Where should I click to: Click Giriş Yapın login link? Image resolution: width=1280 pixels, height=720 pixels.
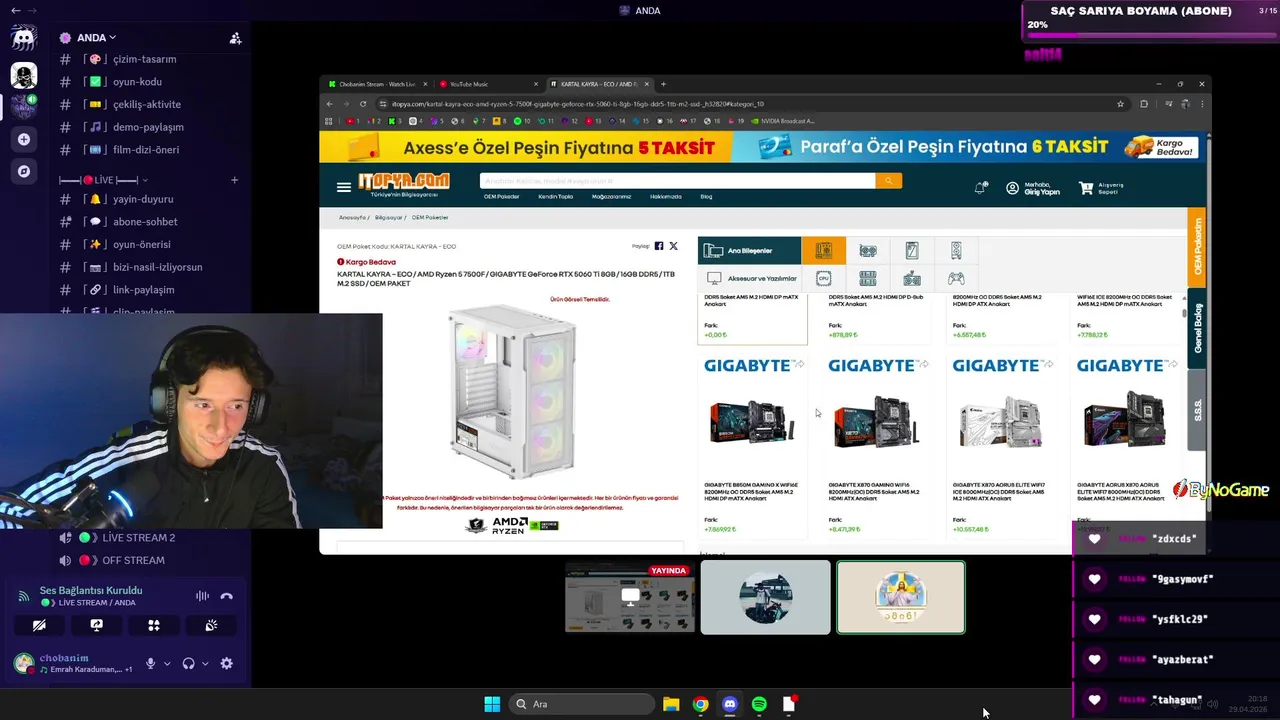[1042, 192]
